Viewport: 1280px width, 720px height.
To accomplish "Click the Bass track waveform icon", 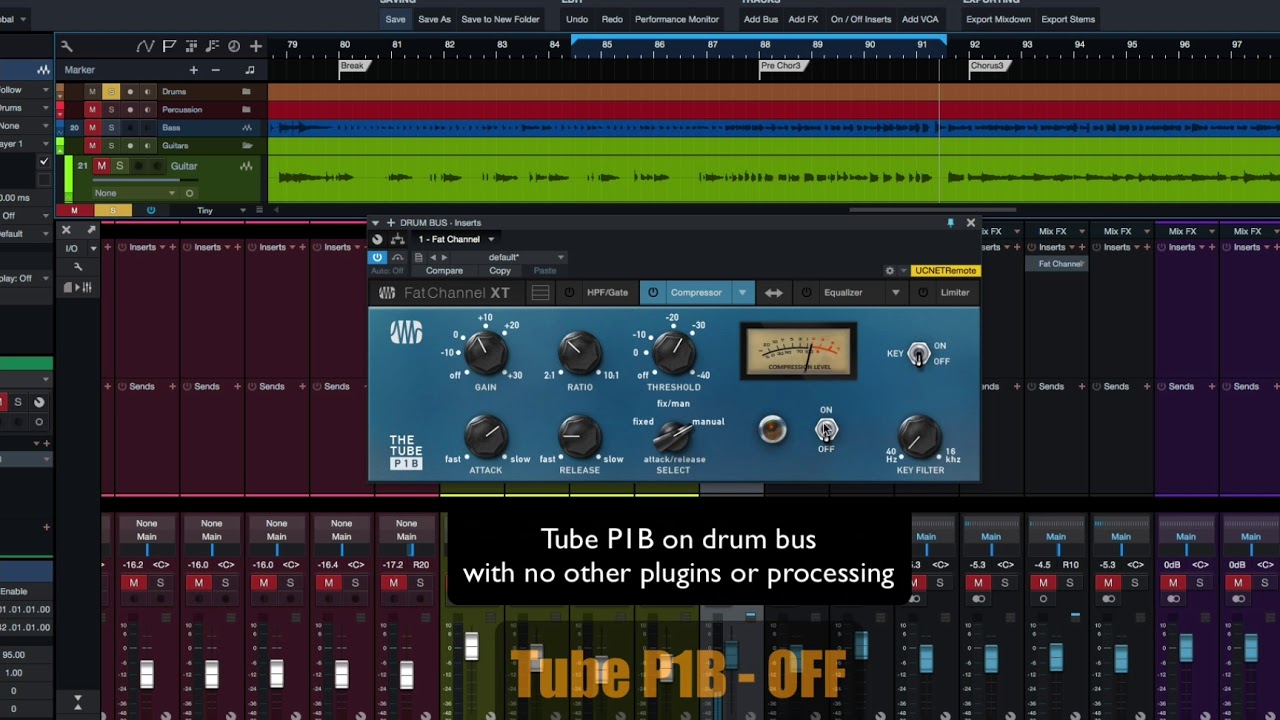I will [x=246, y=128].
